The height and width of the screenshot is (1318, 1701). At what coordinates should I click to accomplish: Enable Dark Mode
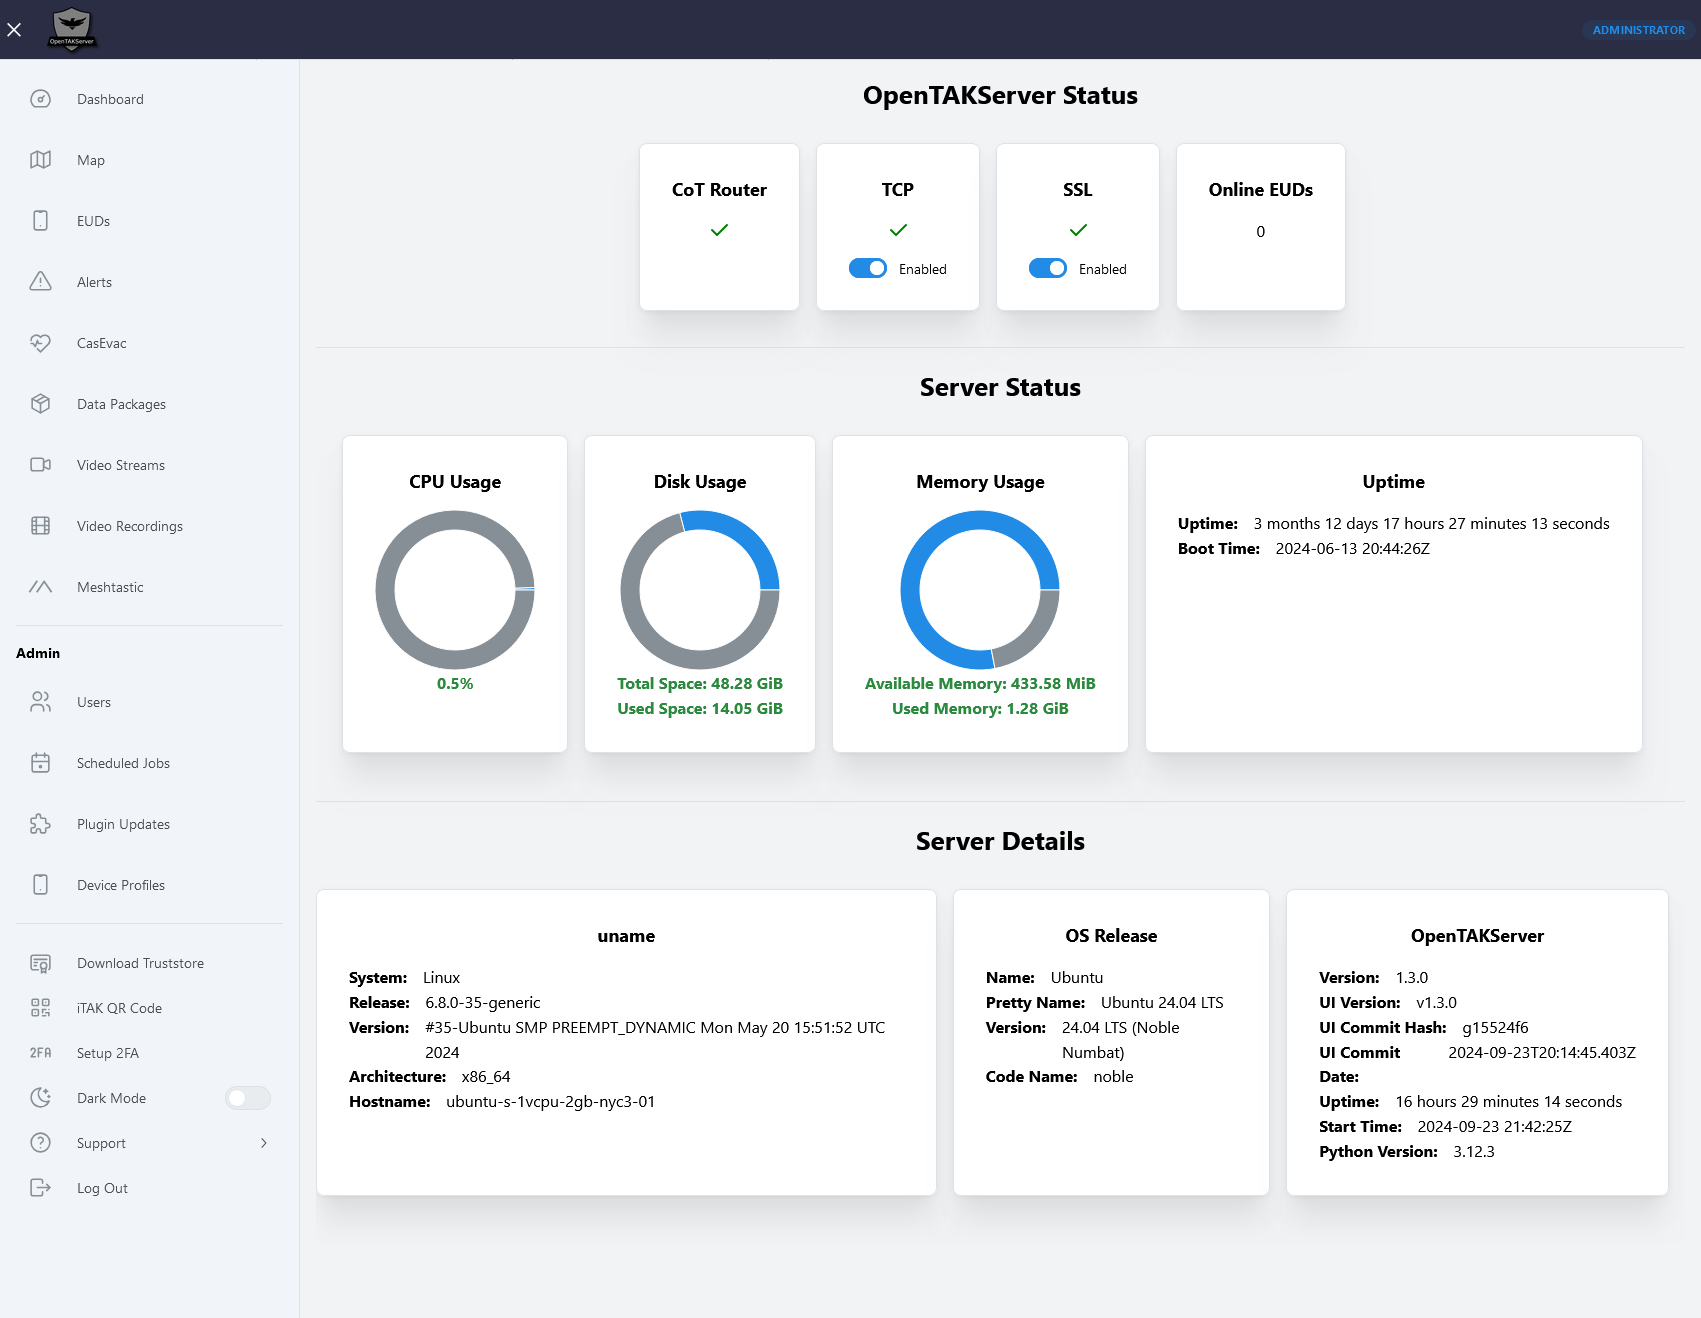247,1097
